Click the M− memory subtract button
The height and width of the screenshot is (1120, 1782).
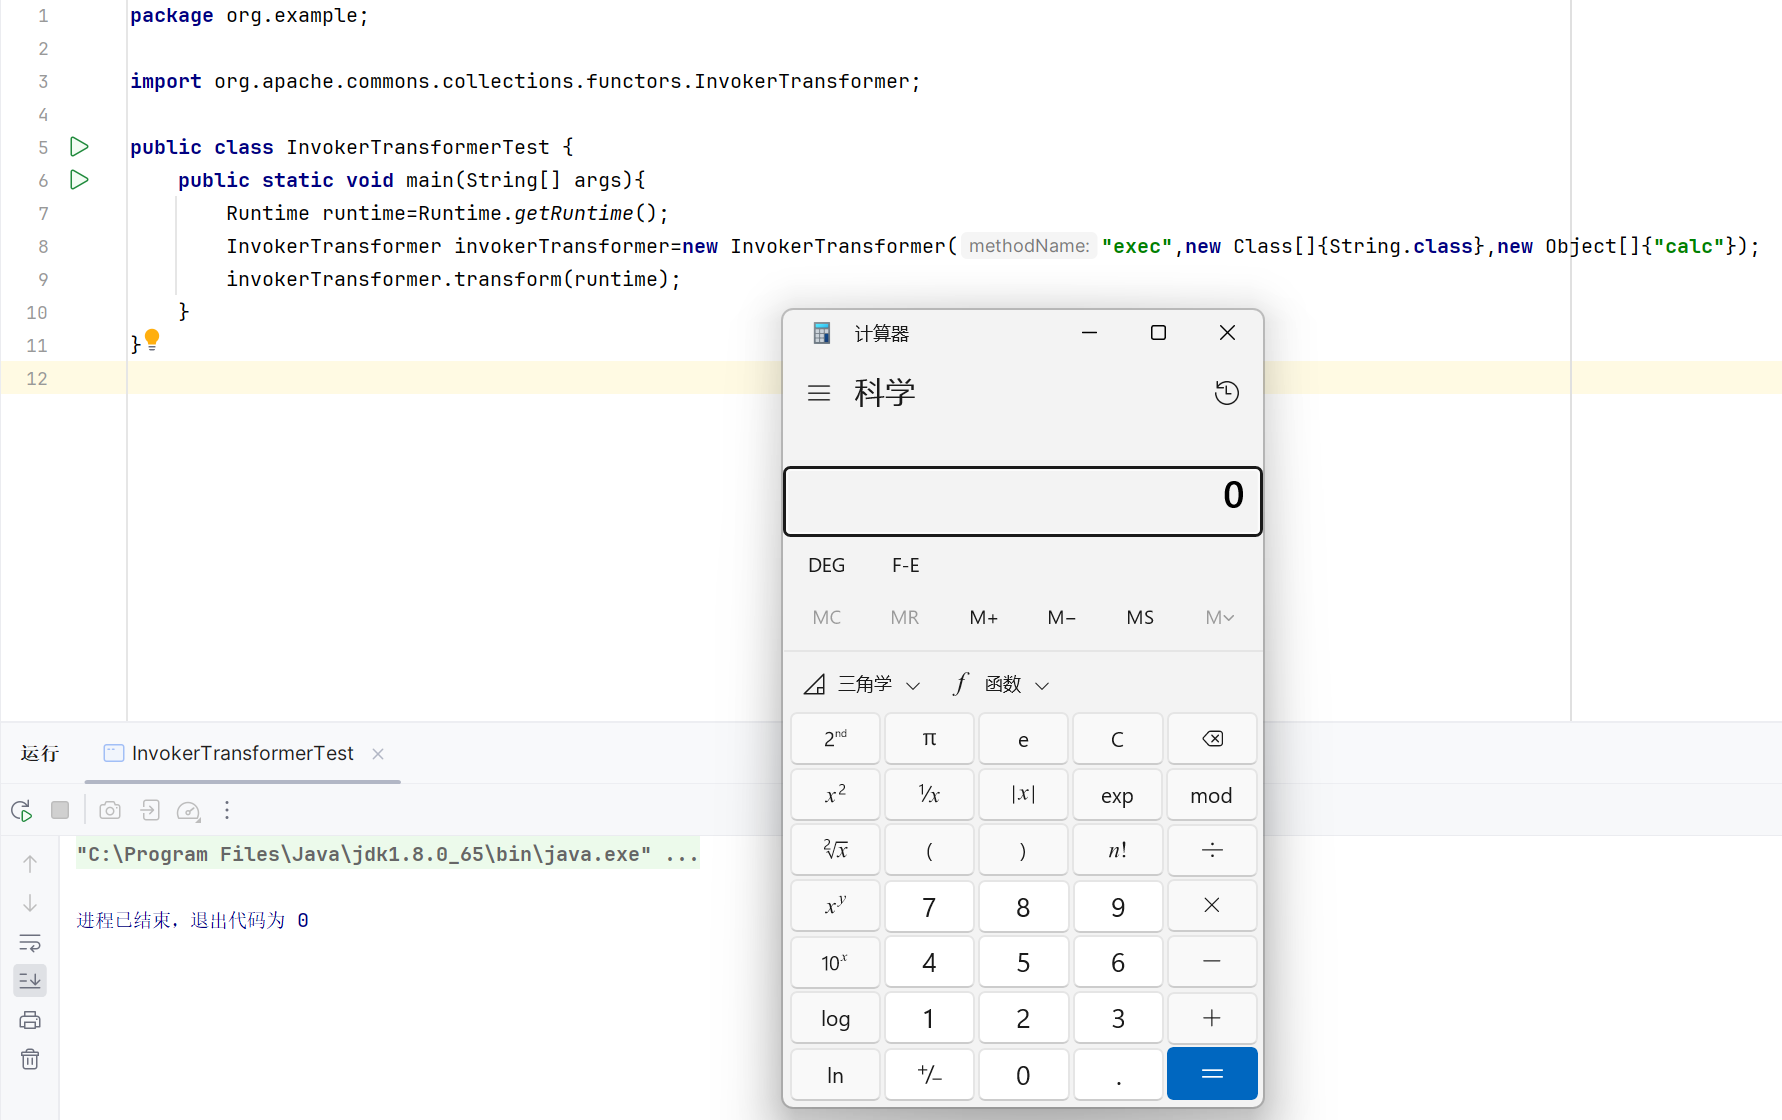click(x=1062, y=617)
